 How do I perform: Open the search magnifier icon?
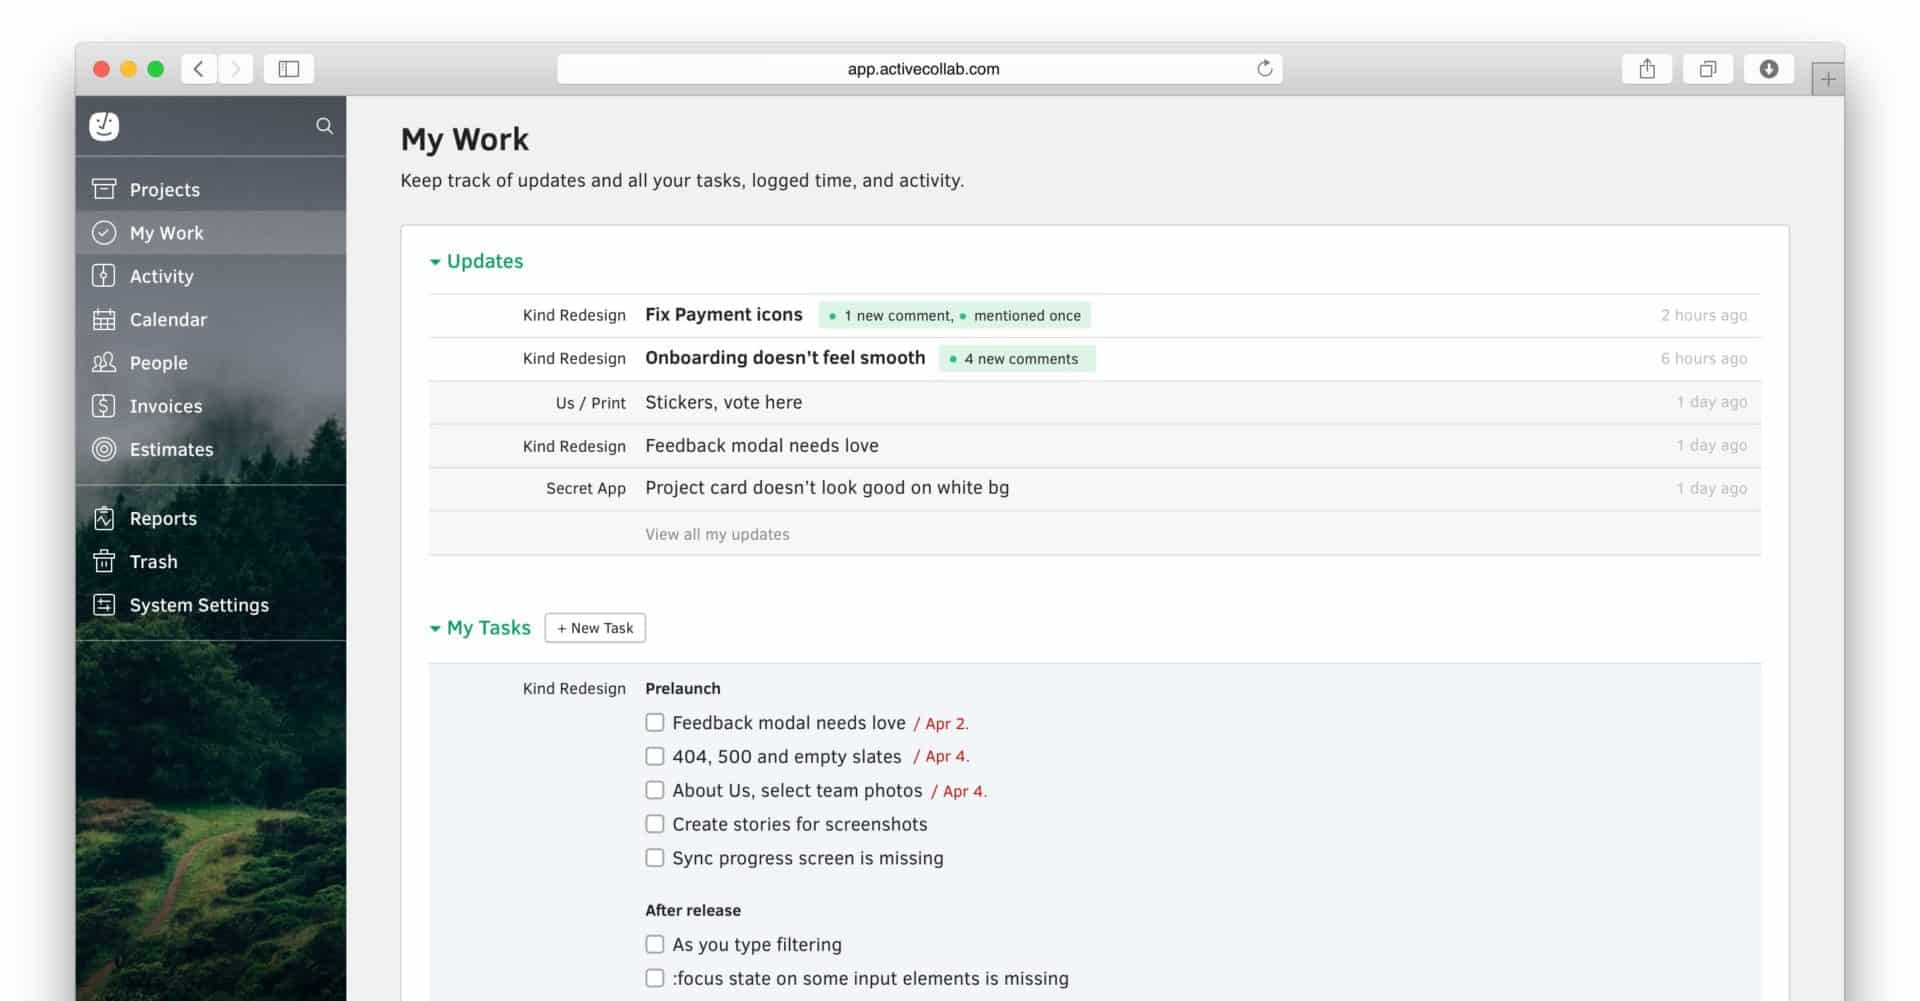(324, 126)
